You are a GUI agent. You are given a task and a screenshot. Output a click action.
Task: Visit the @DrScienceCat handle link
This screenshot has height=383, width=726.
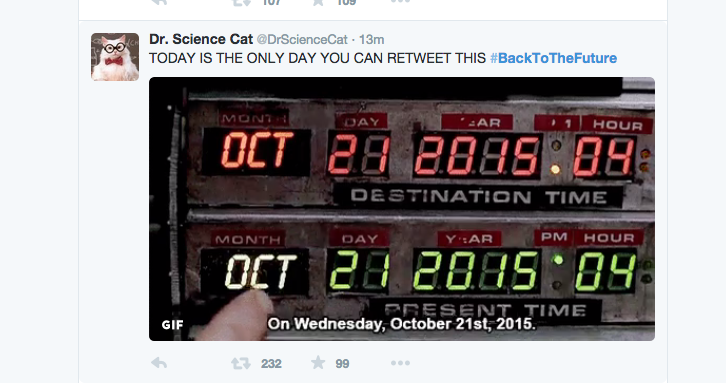(302, 40)
